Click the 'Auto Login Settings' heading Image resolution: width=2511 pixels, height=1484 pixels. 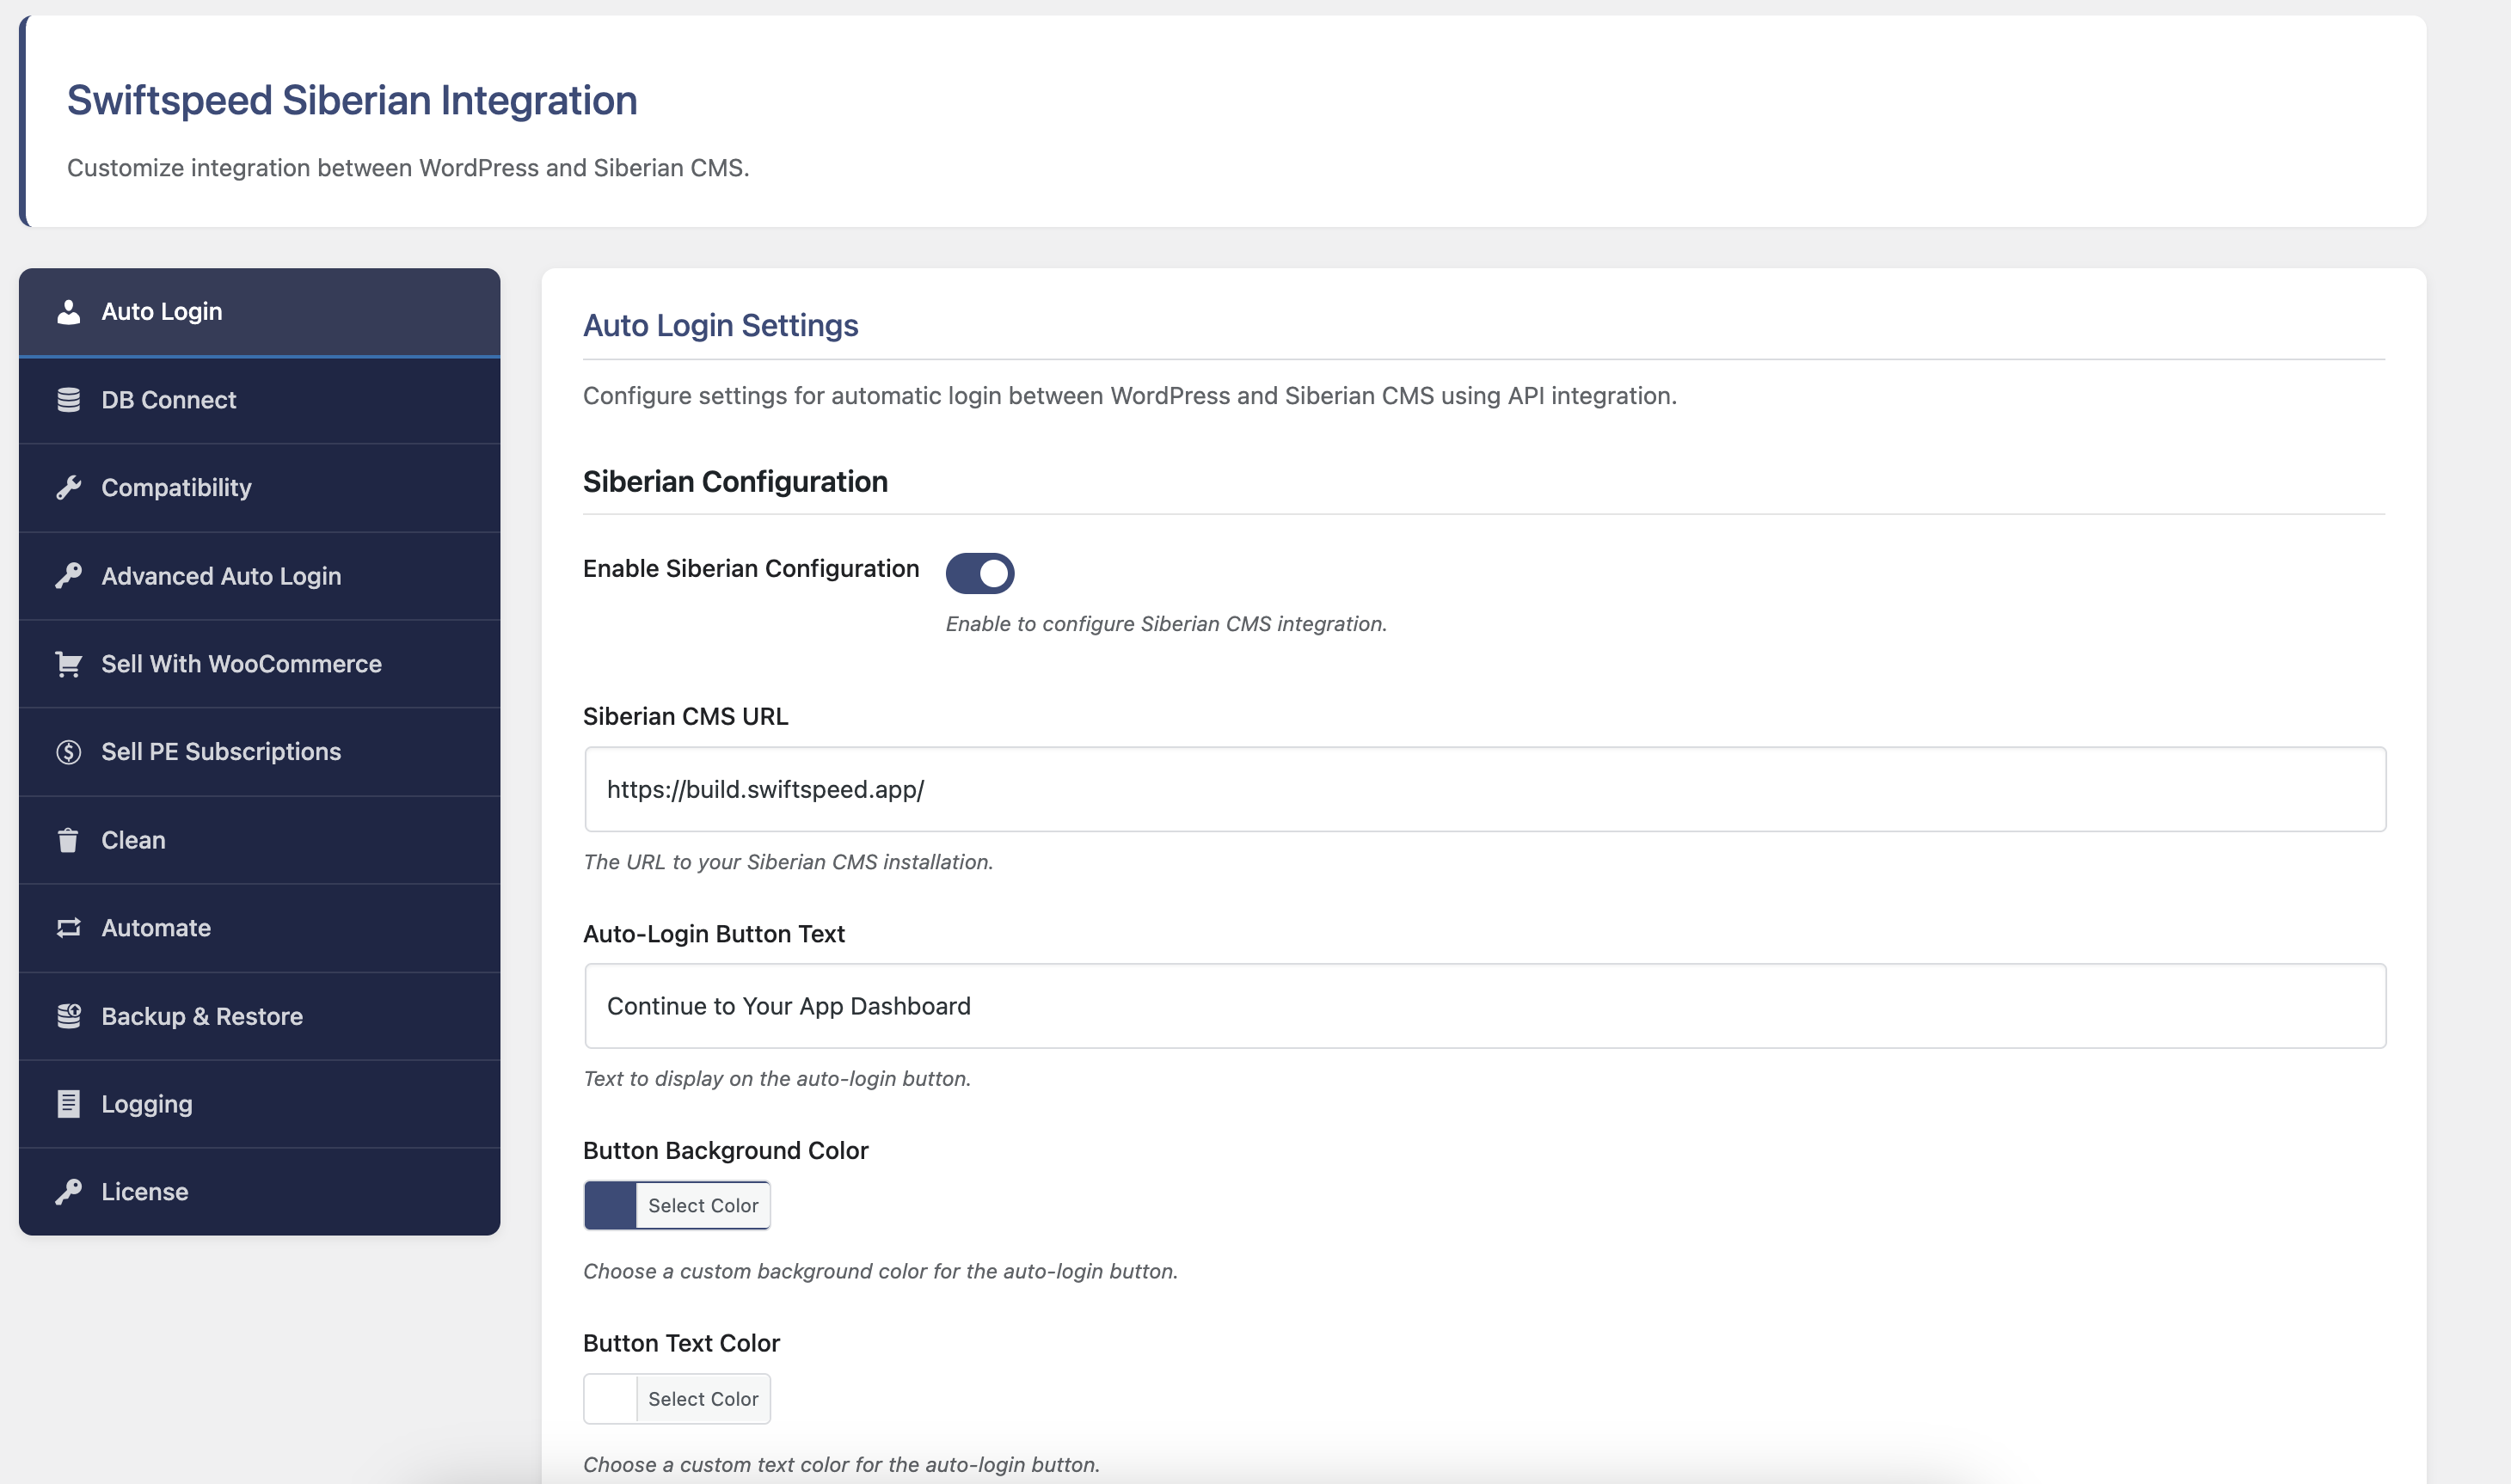coord(720,325)
